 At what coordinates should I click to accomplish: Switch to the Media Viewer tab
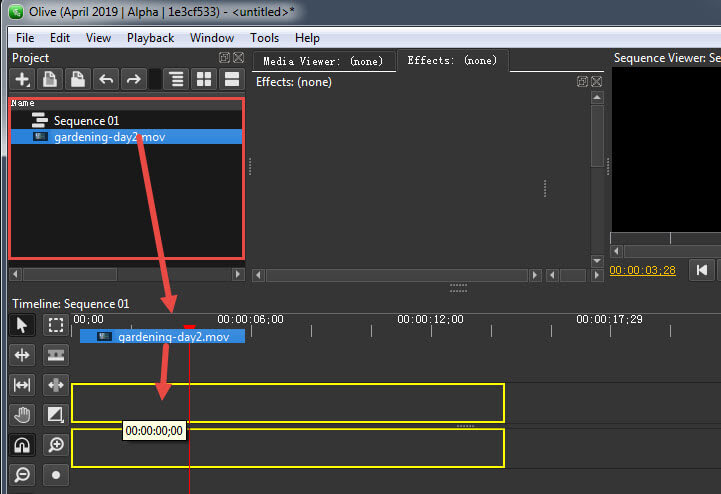pyautogui.click(x=323, y=61)
